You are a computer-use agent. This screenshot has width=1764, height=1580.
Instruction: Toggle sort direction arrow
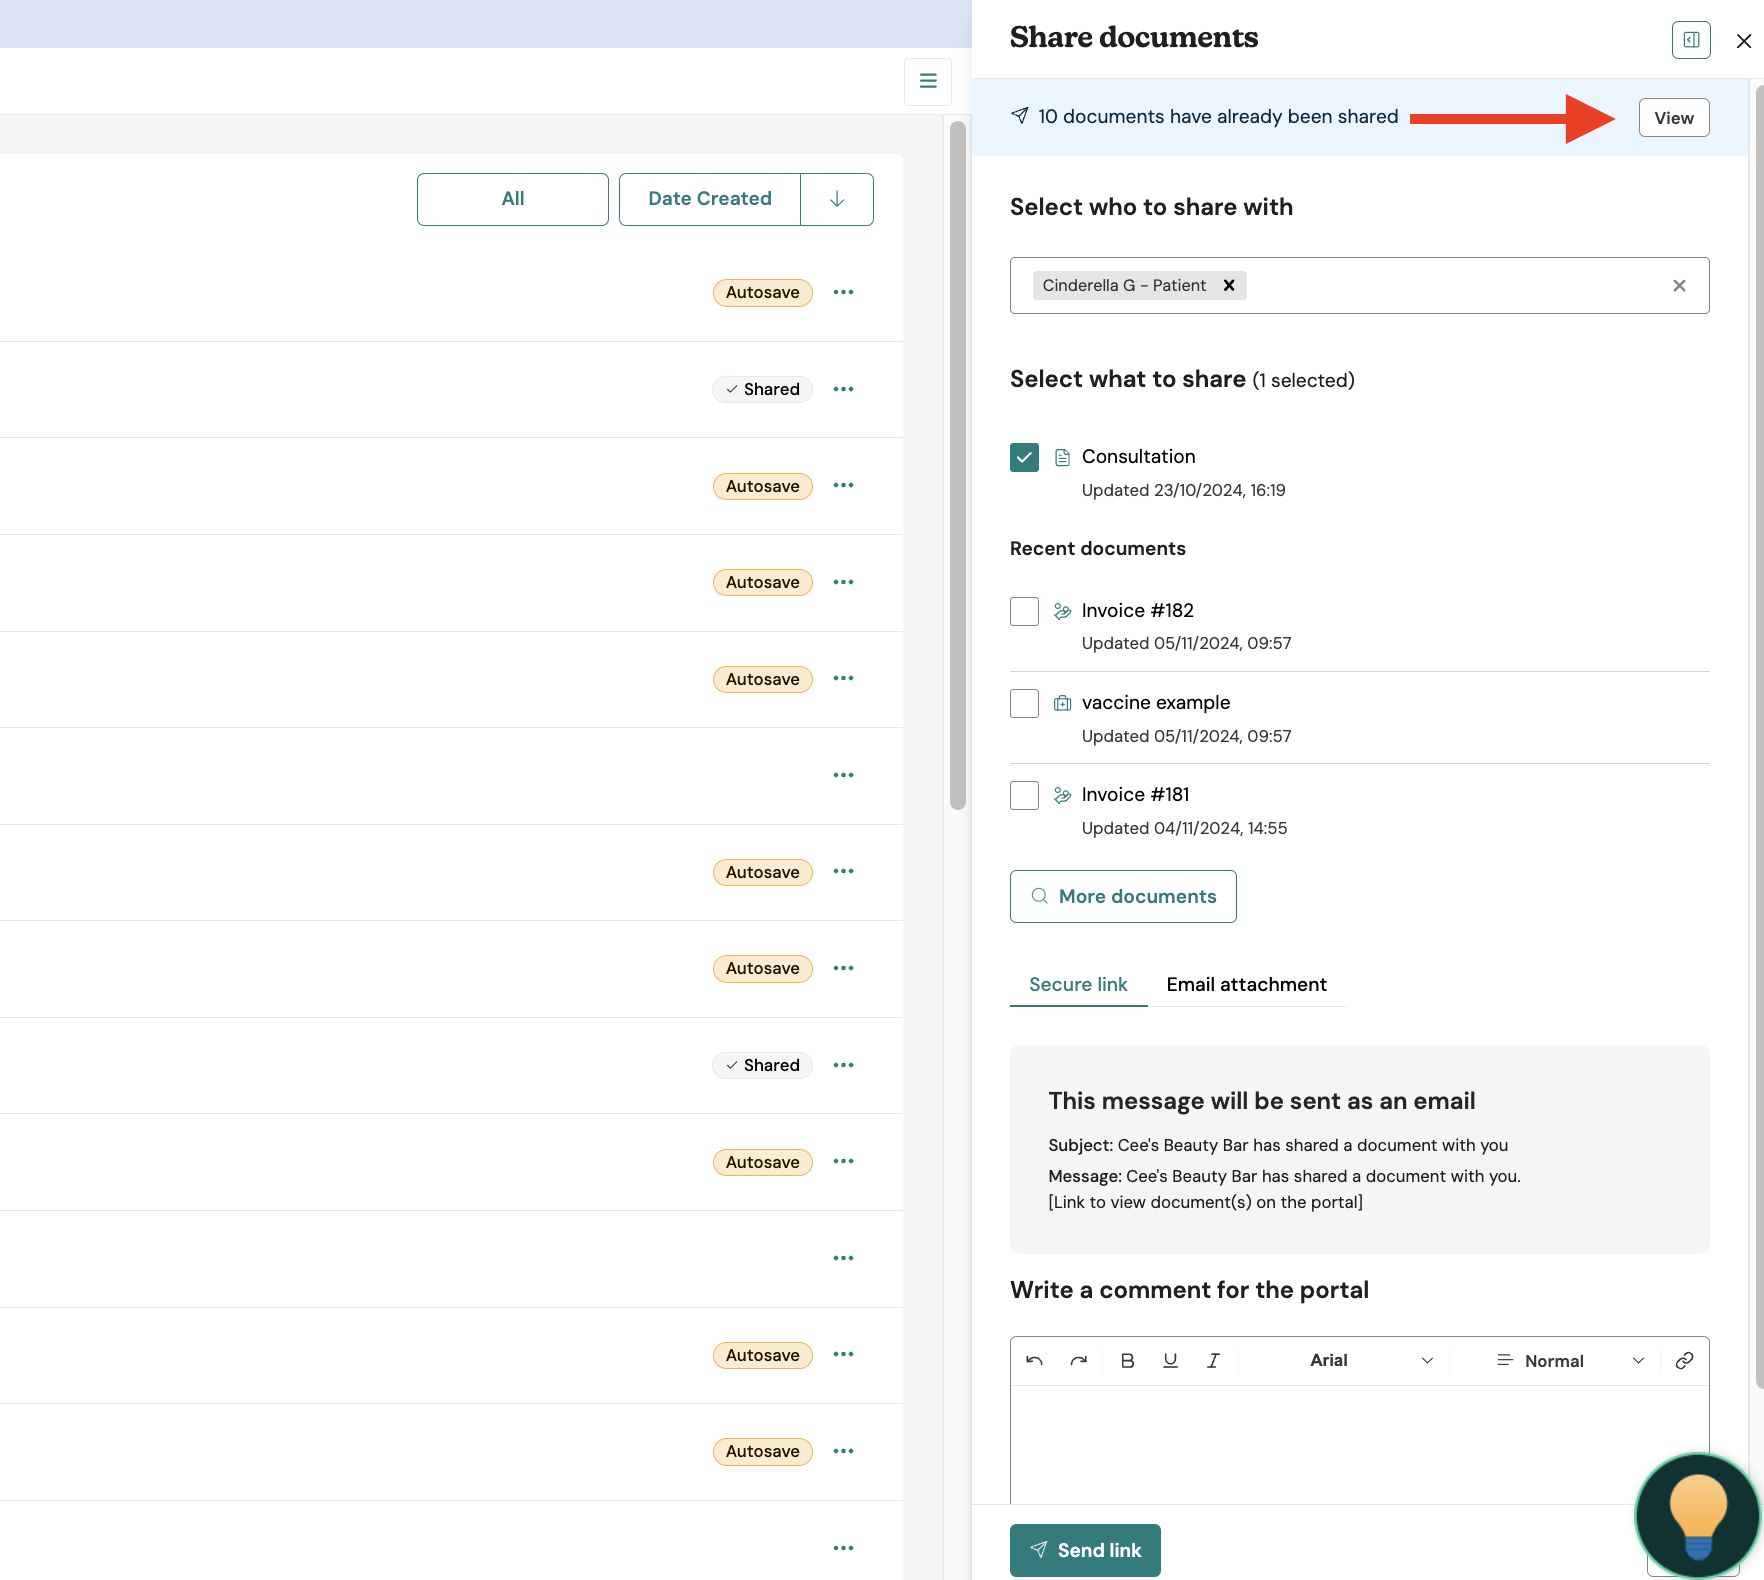pyautogui.click(x=837, y=199)
